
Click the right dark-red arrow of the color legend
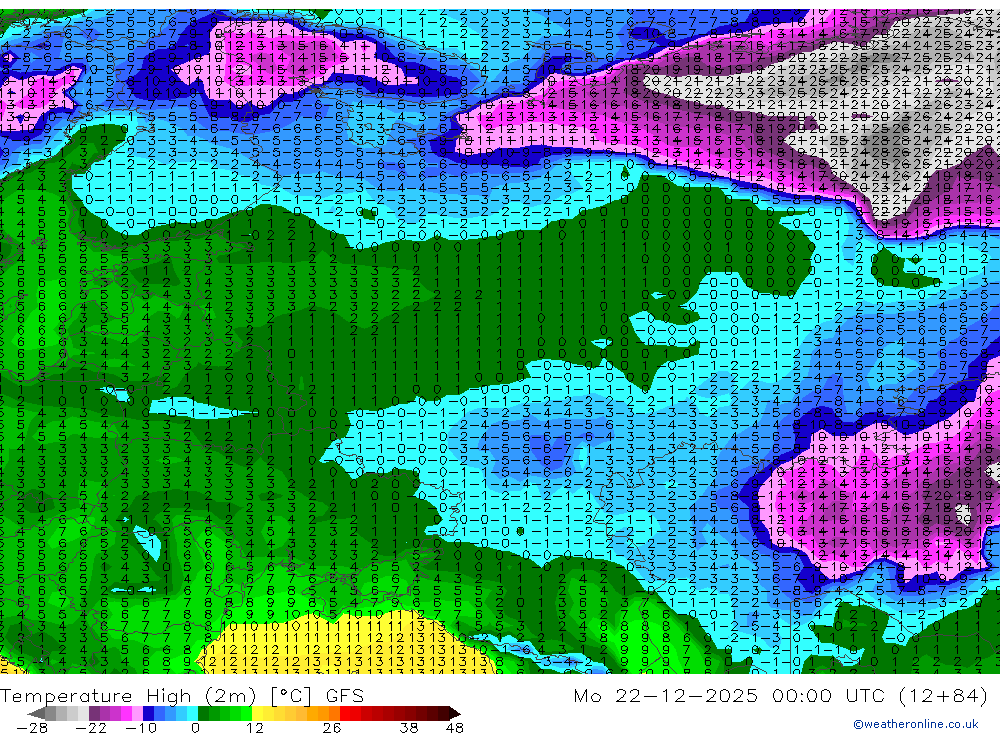[x=455, y=714]
